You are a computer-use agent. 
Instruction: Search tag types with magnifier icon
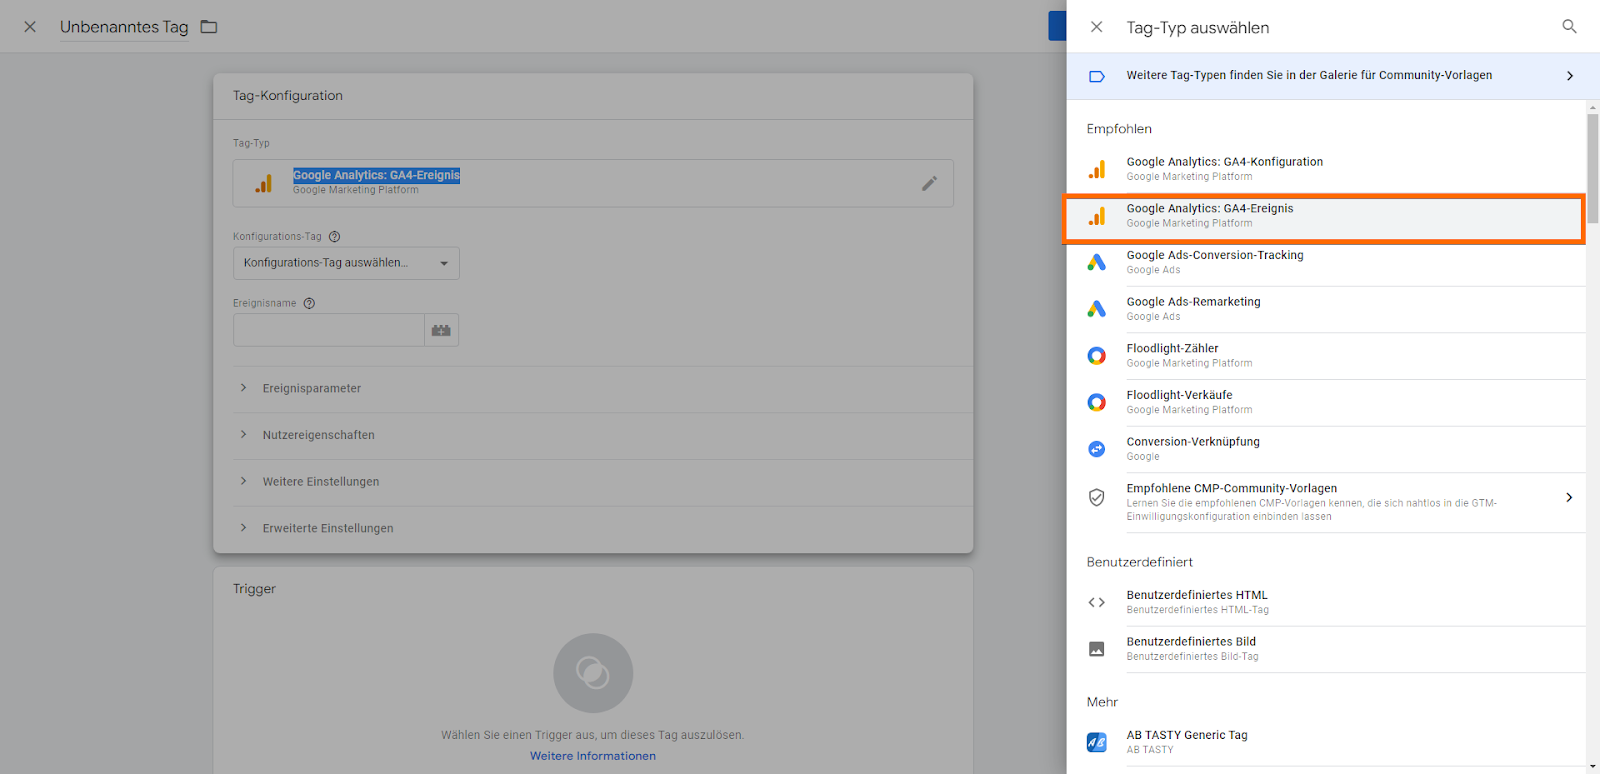[x=1569, y=27]
